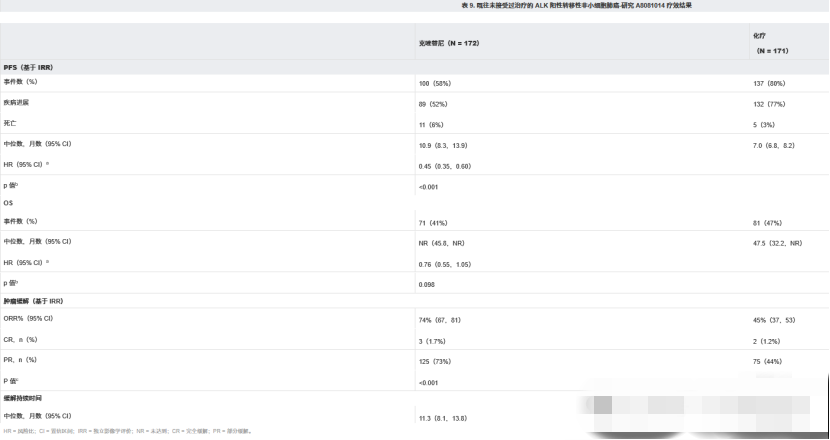Click the OS section label
830x440 pixels.
point(9,203)
